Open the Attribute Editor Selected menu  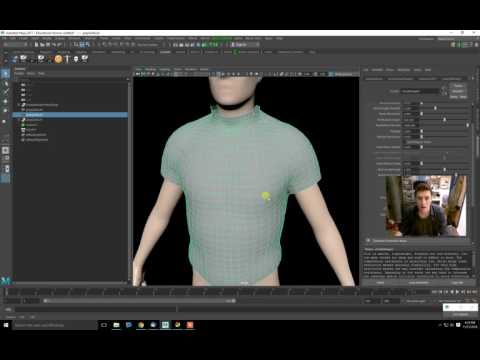tap(377, 70)
